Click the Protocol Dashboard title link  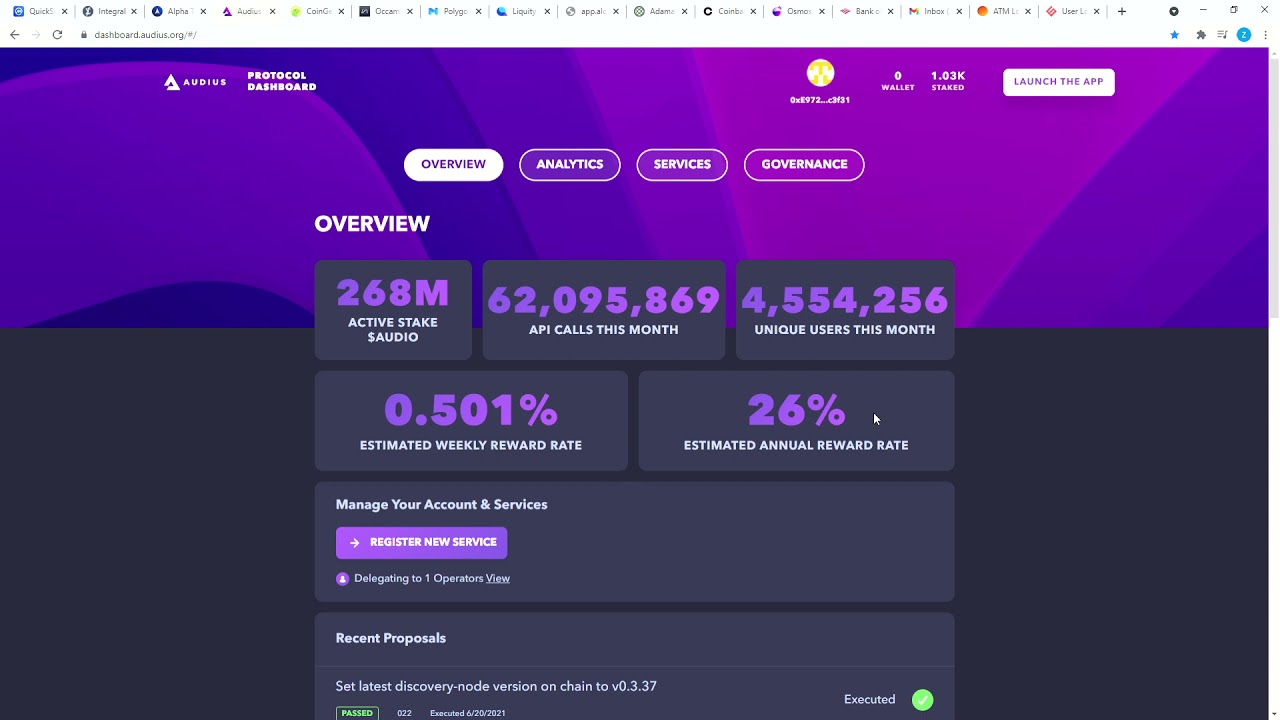pyautogui.click(x=282, y=82)
